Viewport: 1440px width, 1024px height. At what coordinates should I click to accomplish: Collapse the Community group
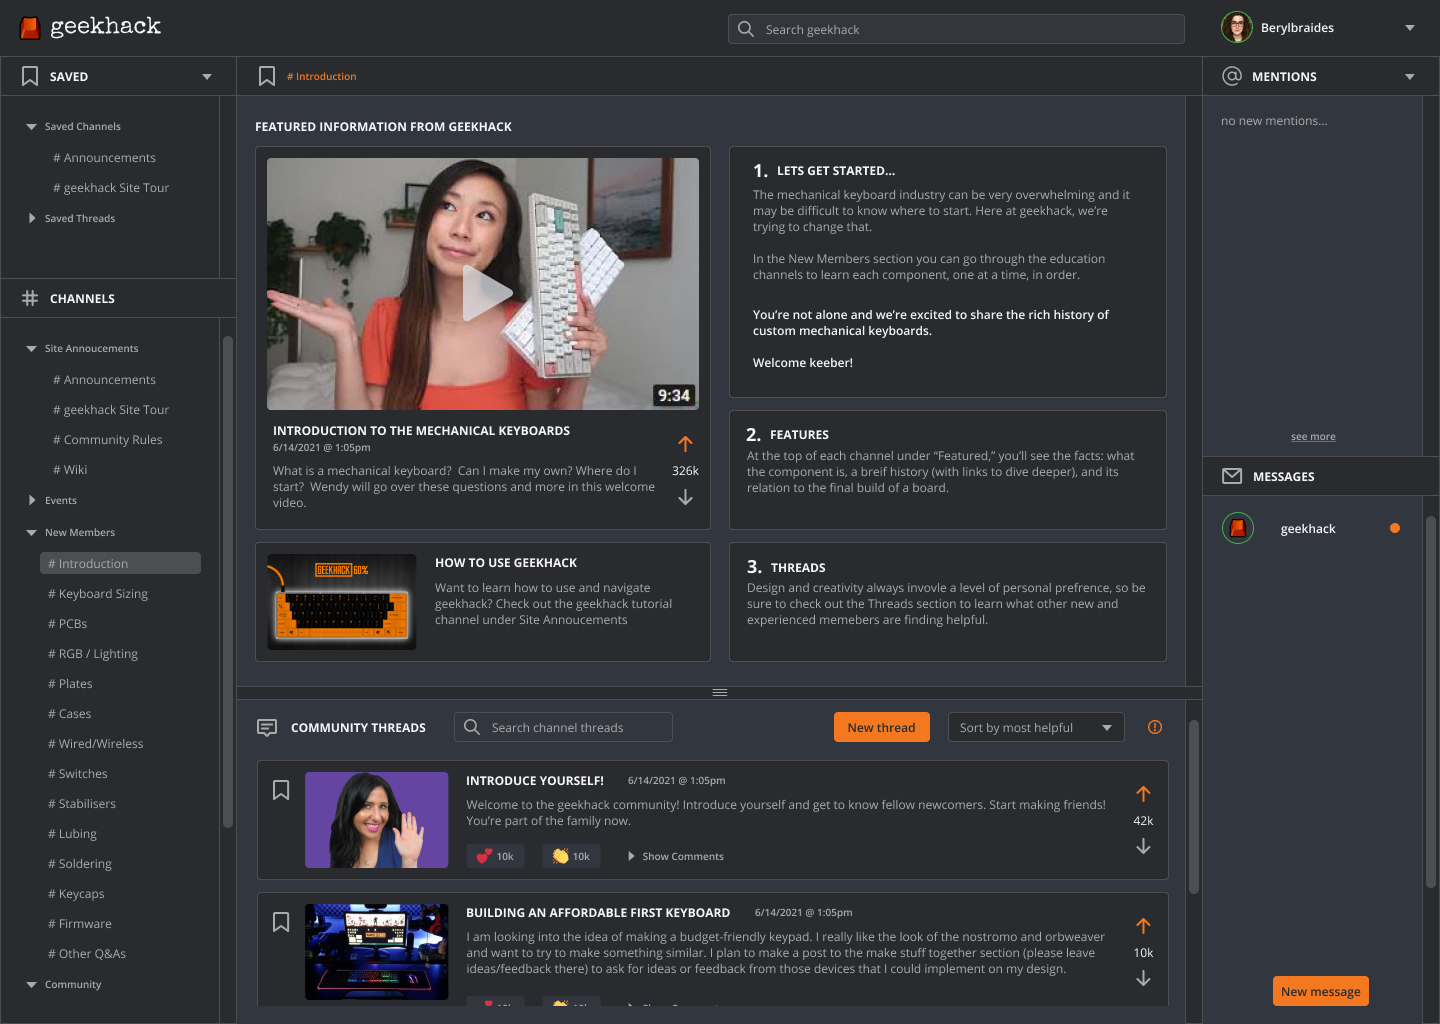[32, 985]
